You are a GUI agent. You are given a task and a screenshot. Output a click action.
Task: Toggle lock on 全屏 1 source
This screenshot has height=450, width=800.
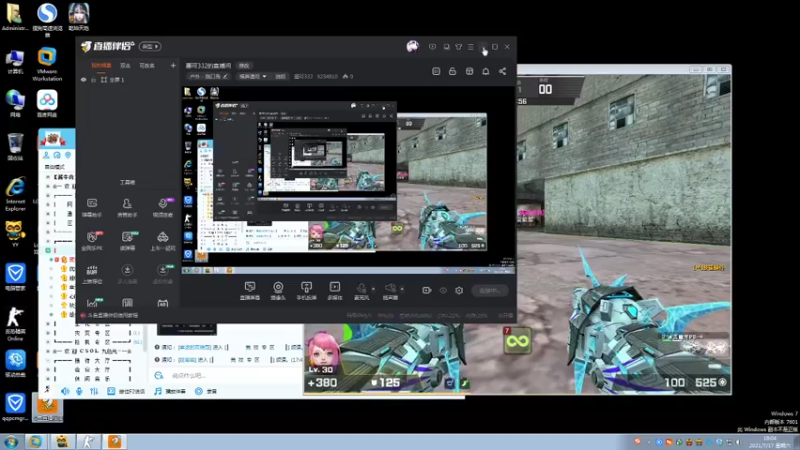(x=93, y=80)
